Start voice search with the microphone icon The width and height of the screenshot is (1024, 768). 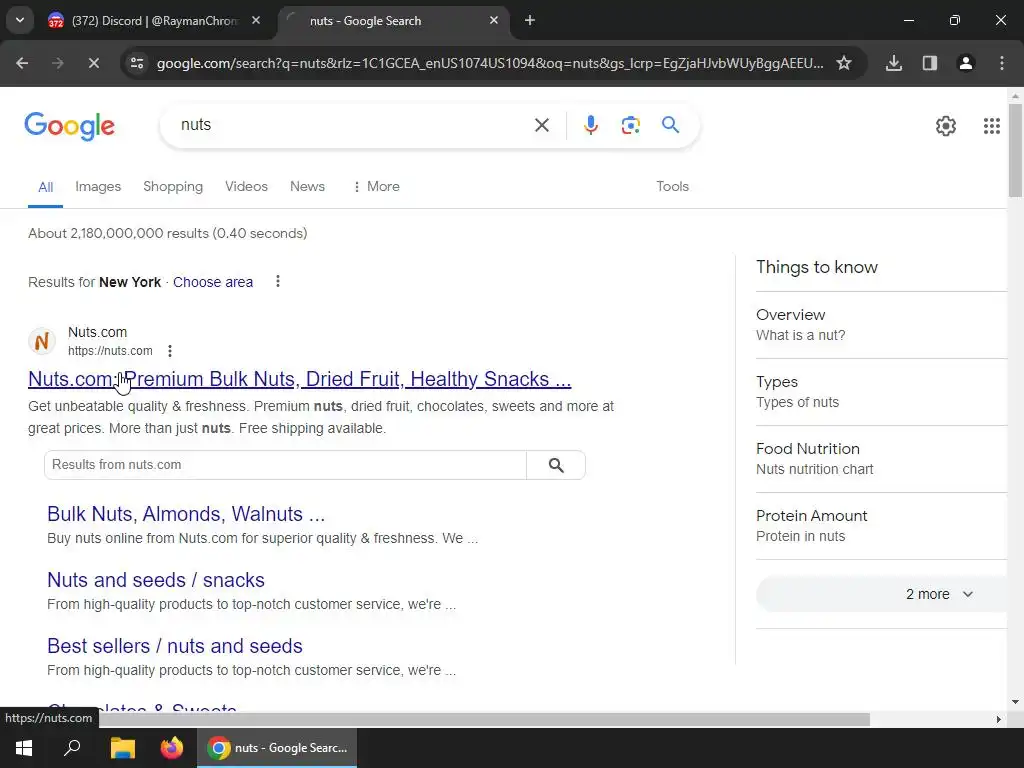590,125
